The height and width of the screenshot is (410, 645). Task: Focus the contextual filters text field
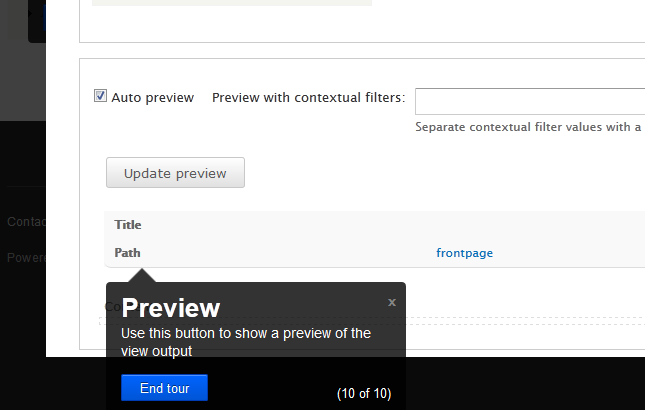pos(530,101)
